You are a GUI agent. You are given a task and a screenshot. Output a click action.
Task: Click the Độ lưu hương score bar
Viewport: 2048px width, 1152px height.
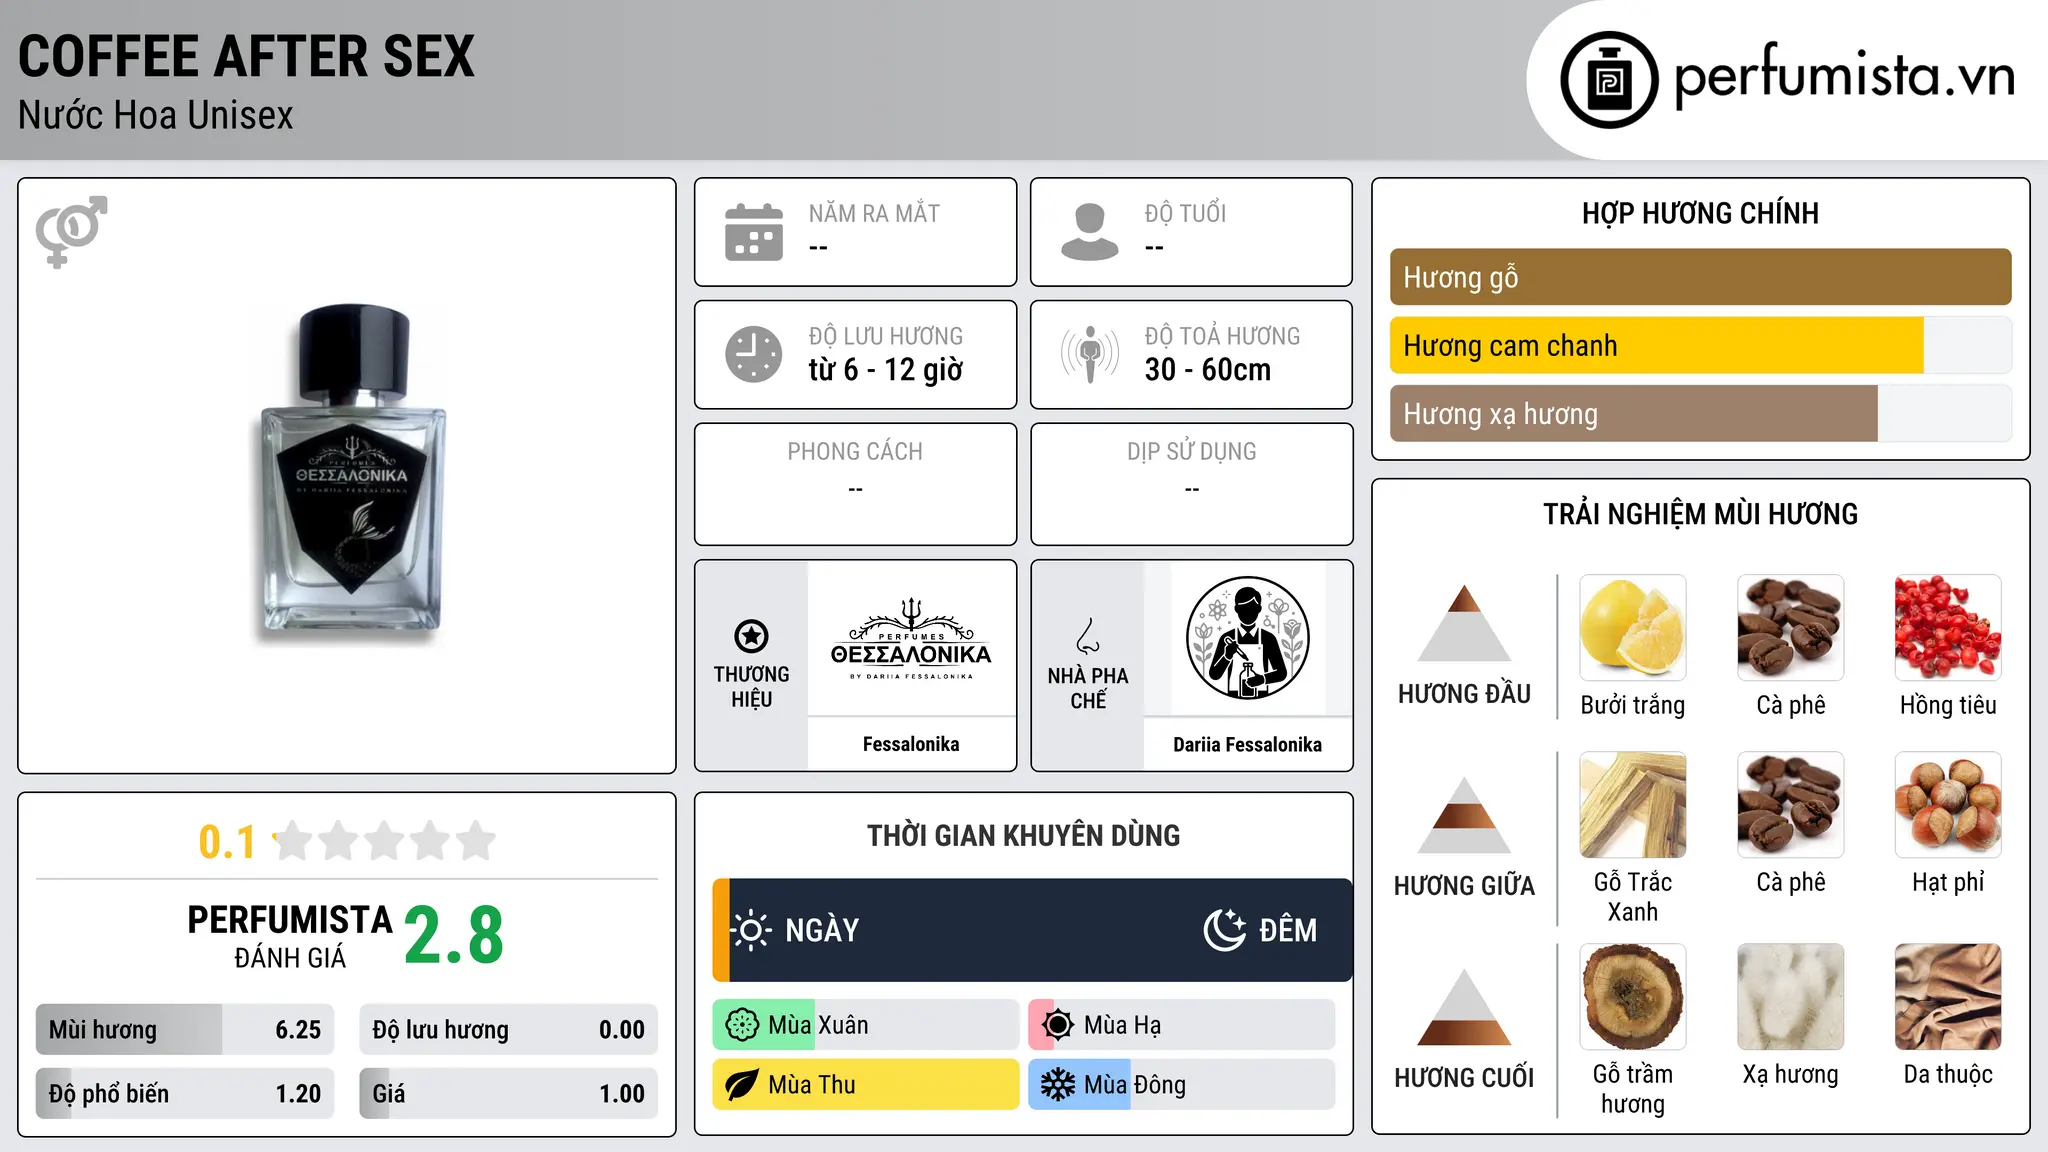coord(509,1029)
